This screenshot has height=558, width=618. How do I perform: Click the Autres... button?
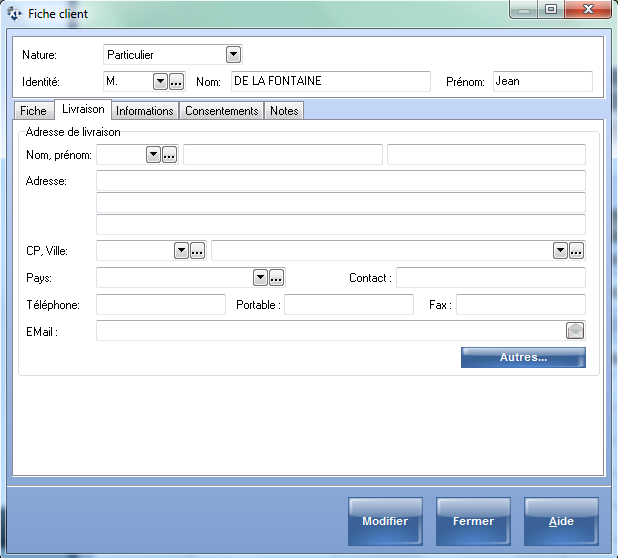click(x=523, y=357)
